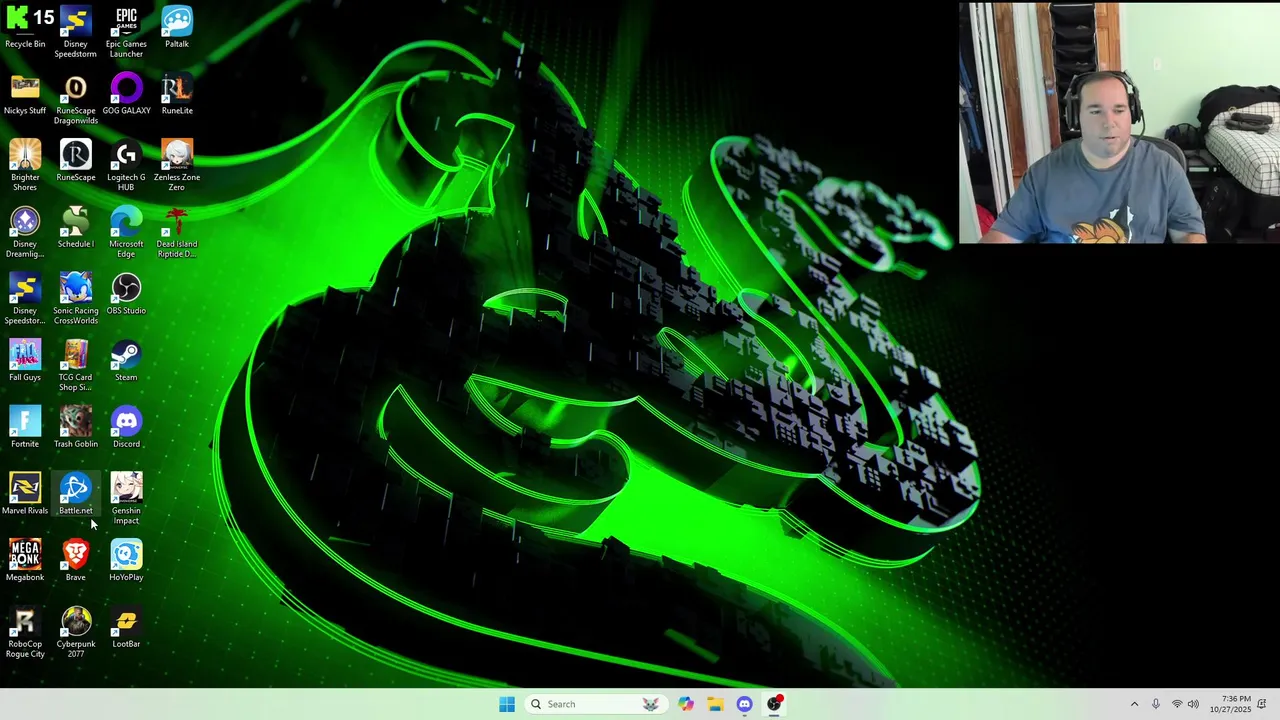Select the Battle.net desktop icon
Image resolution: width=1280 pixels, height=720 pixels.
click(75, 494)
